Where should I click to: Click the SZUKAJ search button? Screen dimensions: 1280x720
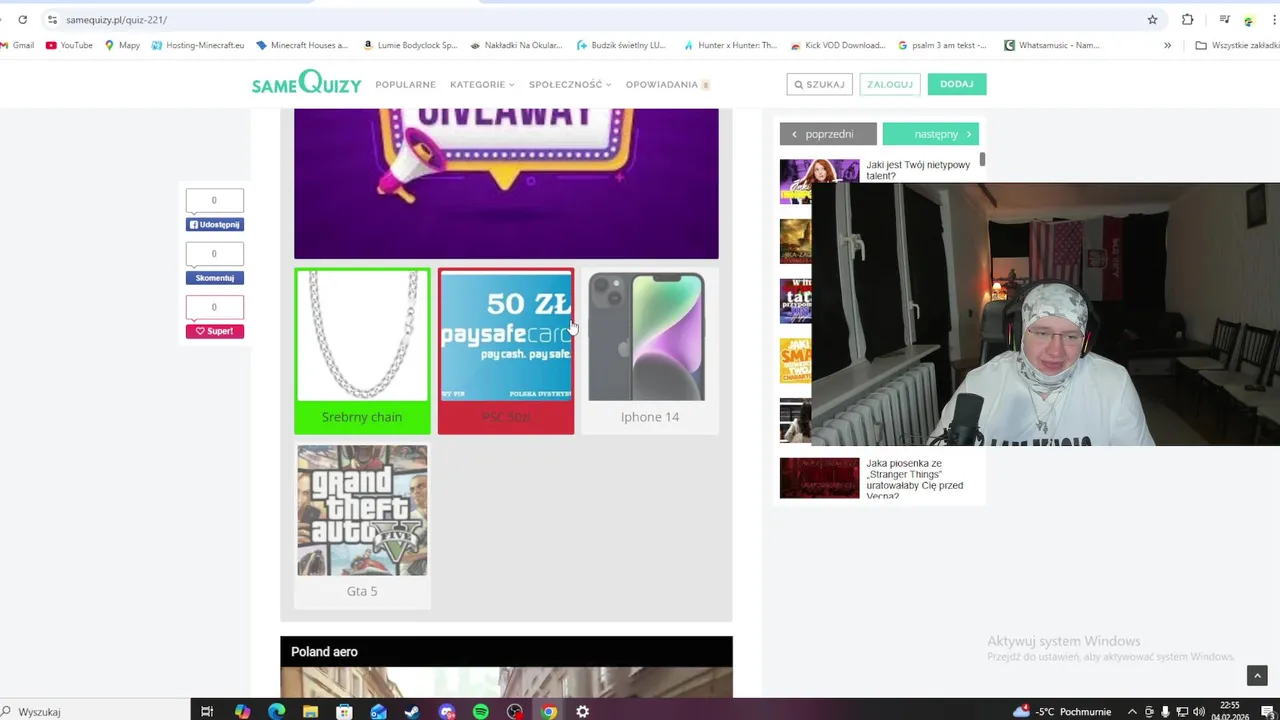820,84
